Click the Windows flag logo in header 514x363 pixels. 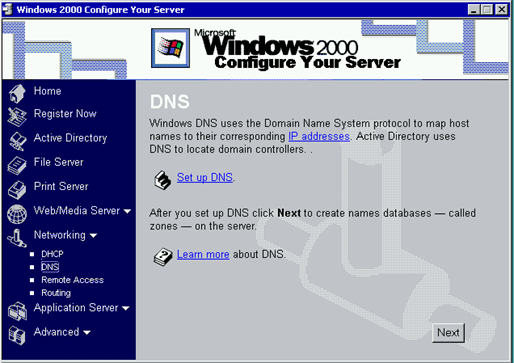tap(170, 48)
